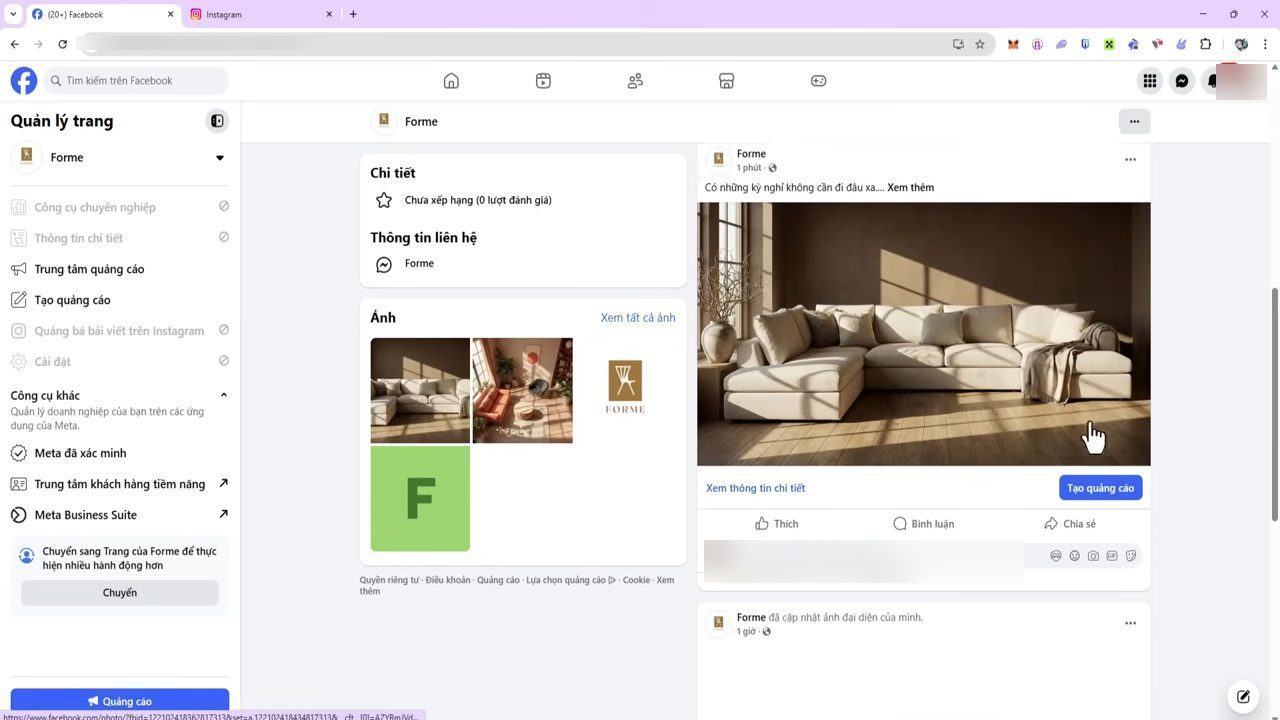Click the Điều khoản footer link
This screenshot has width=1280, height=720.
tap(448, 580)
